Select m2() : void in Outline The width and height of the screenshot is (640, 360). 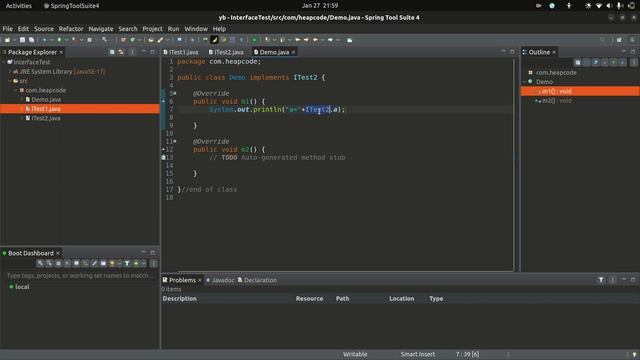(x=556, y=100)
